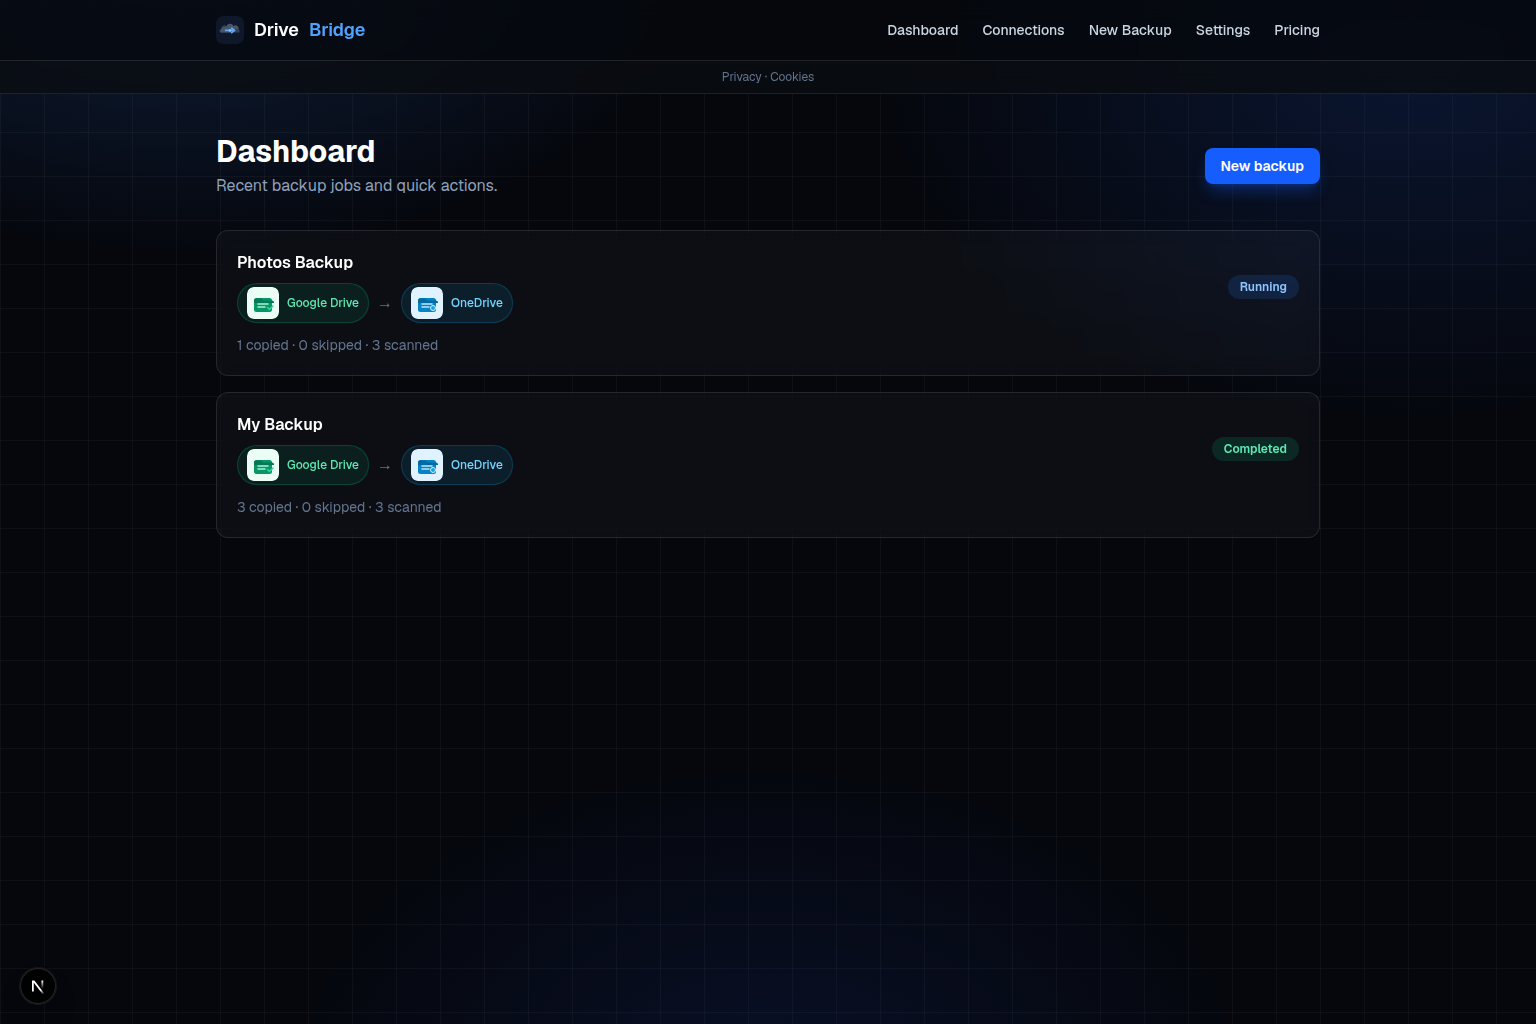
Task: Go to the Pricing page
Action: 1297,30
